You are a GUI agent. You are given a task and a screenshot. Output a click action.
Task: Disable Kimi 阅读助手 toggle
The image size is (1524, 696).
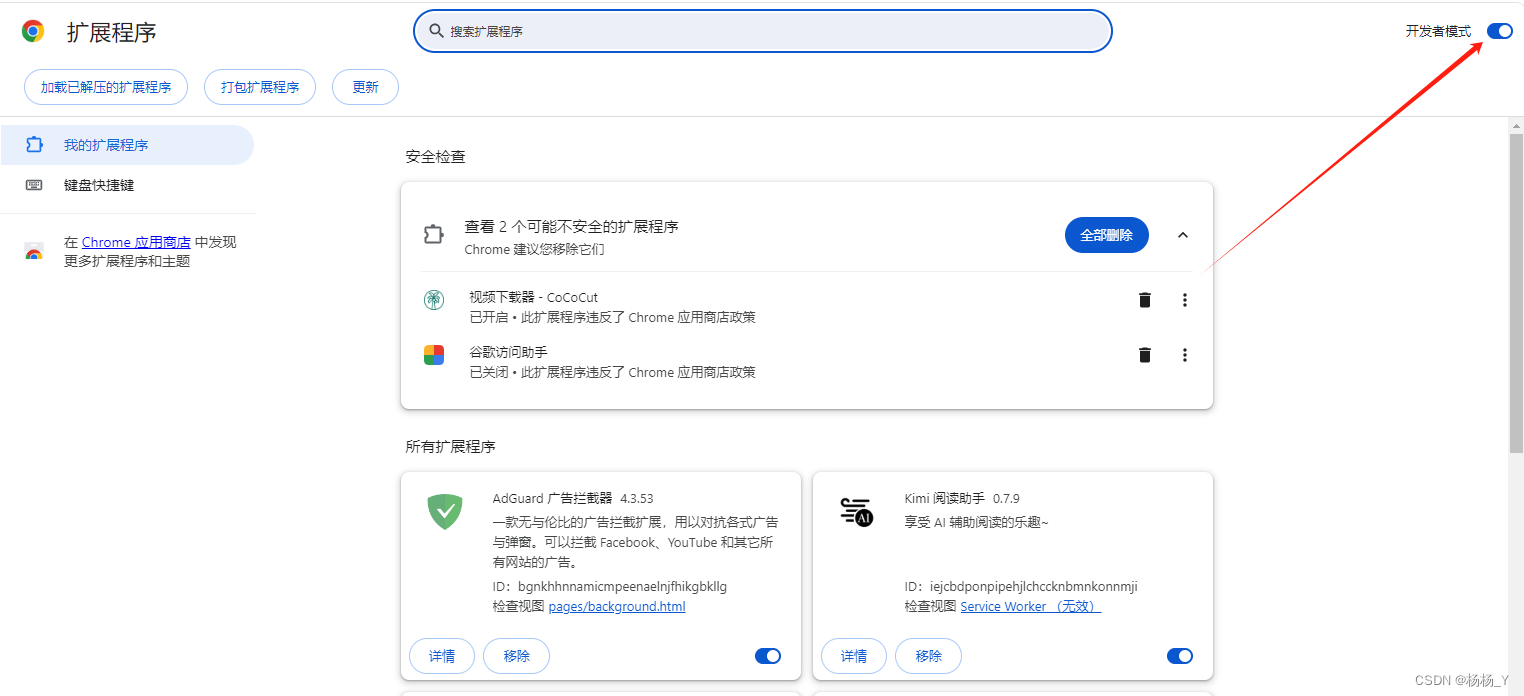tap(1180, 656)
